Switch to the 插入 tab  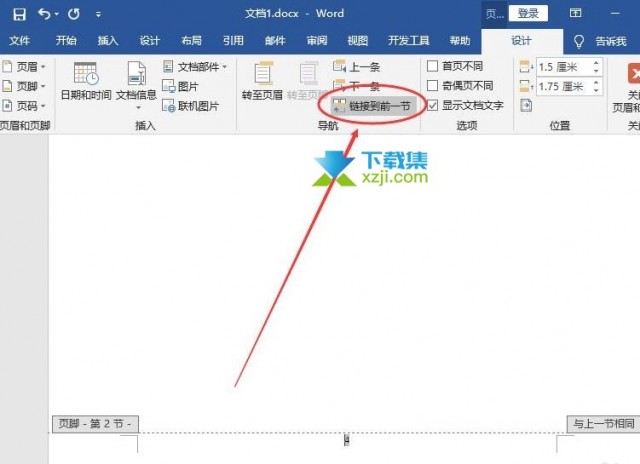coord(108,41)
